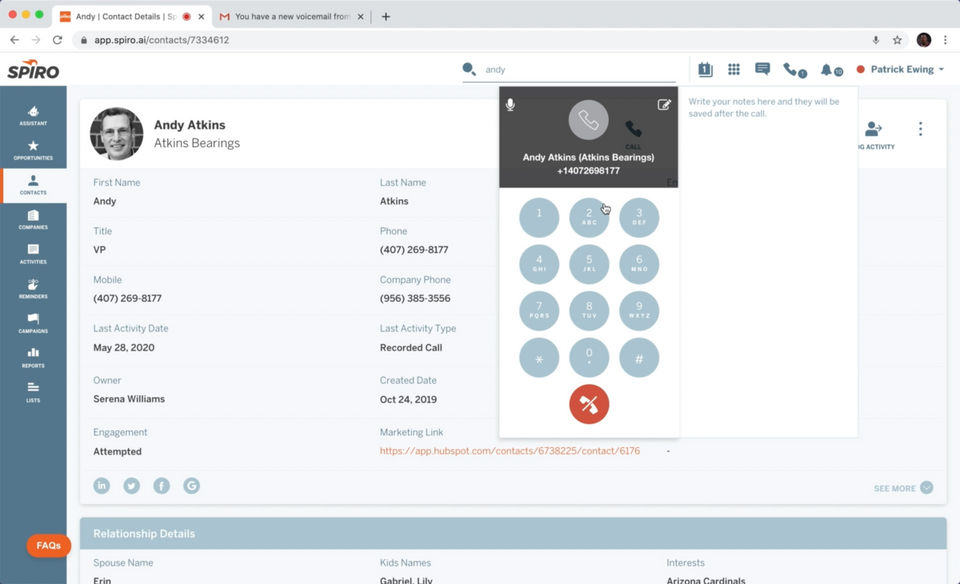960x584 pixels.
Task: Click the Spiro logo
Action: click(x=34, y=70)
